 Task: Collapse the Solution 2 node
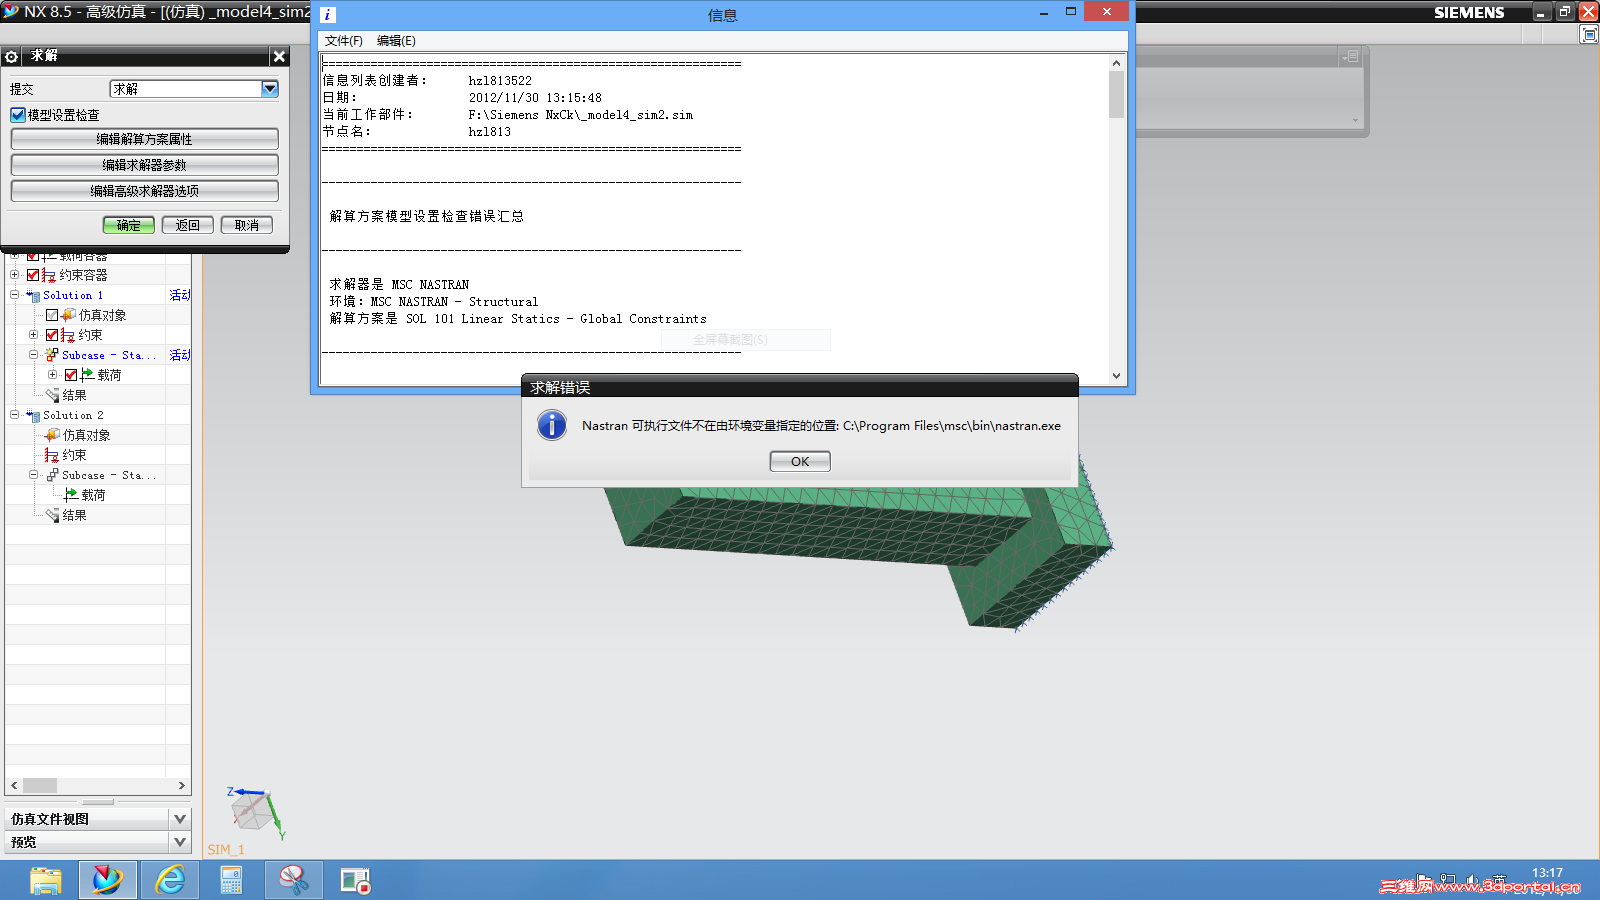15,415
